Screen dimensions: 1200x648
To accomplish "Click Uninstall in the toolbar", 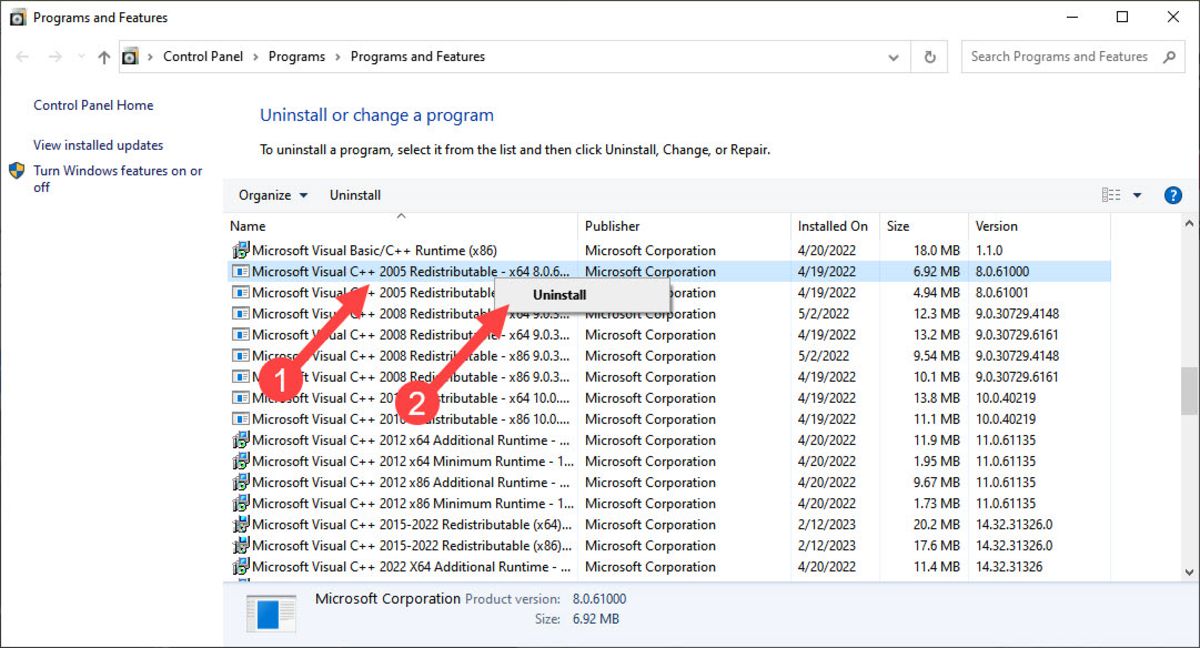I will (x=355, y=195).
